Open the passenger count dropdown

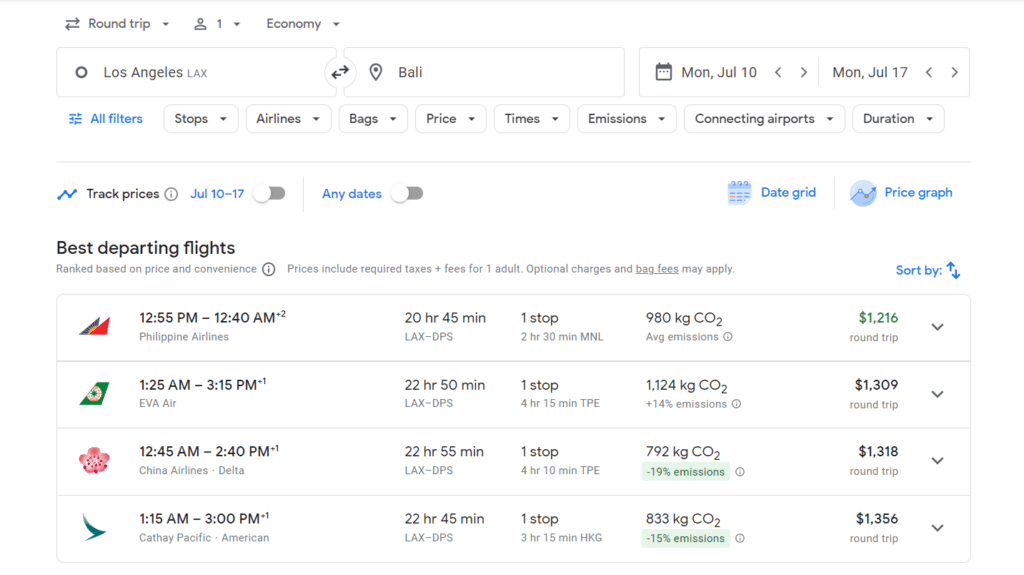coord(217,24)
